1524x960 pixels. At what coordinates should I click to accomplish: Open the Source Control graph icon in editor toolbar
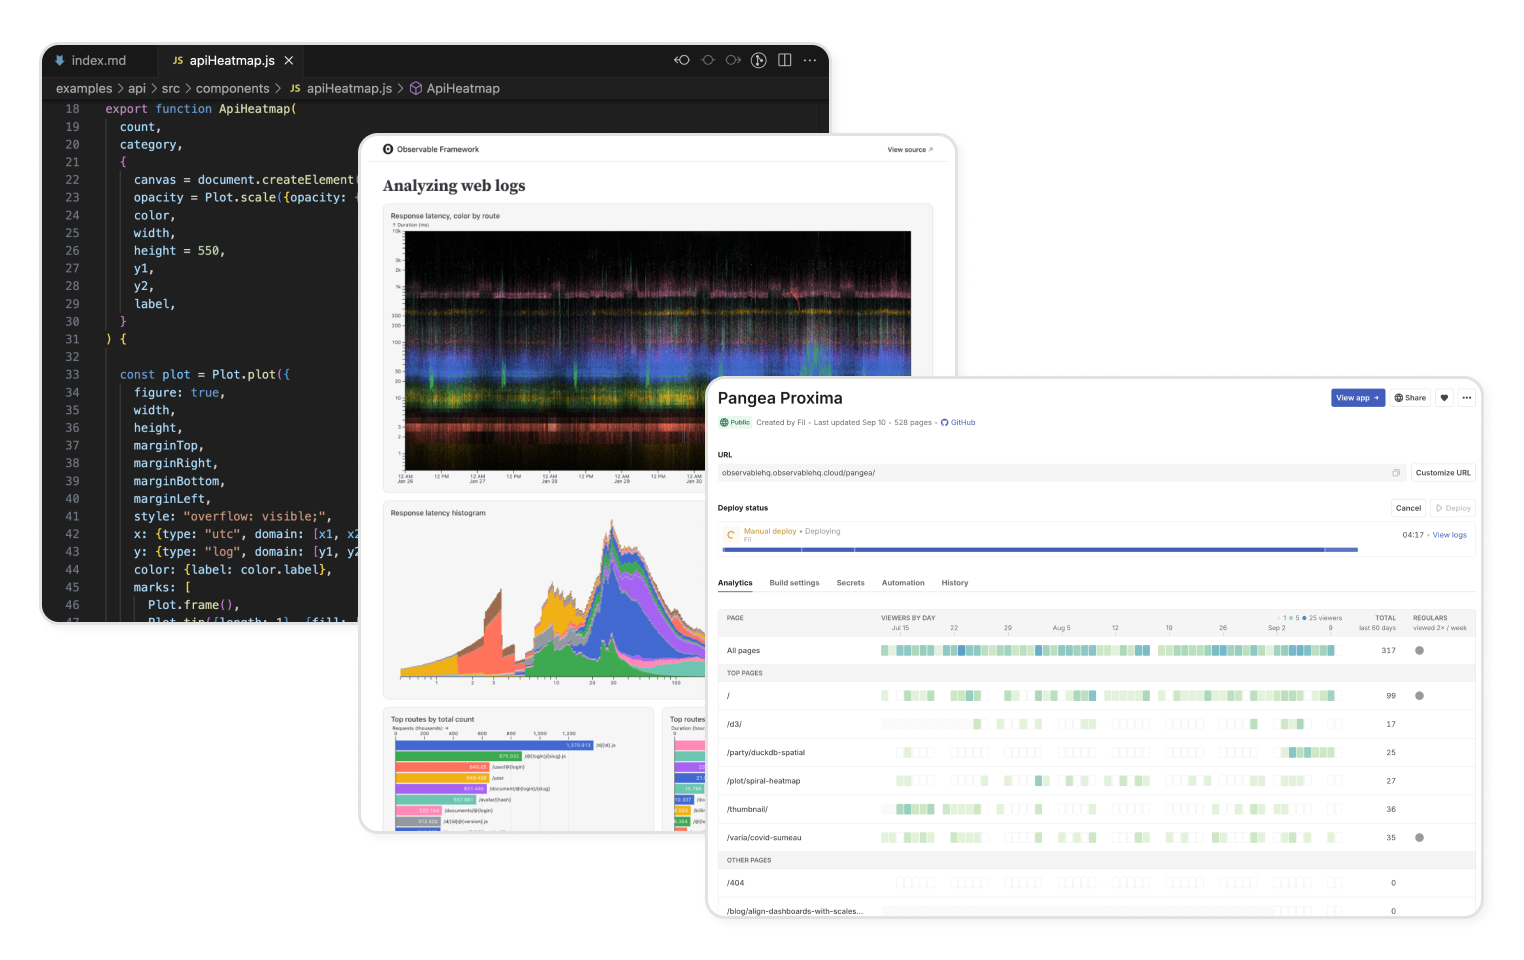click(759, 60)
